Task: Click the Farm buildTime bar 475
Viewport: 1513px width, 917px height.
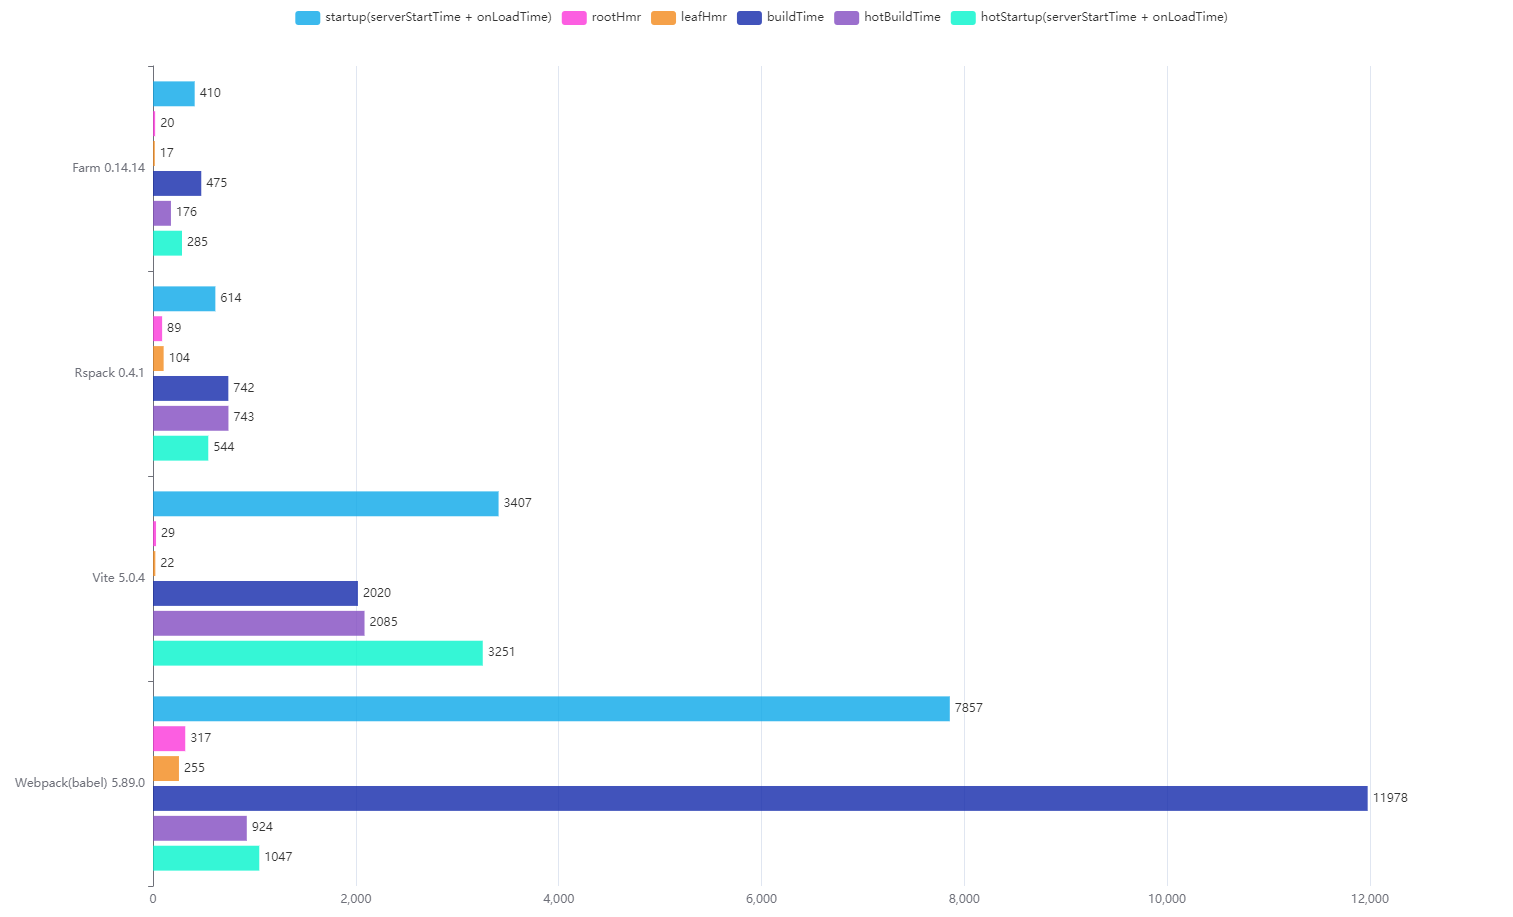Action: click(177, 183)
